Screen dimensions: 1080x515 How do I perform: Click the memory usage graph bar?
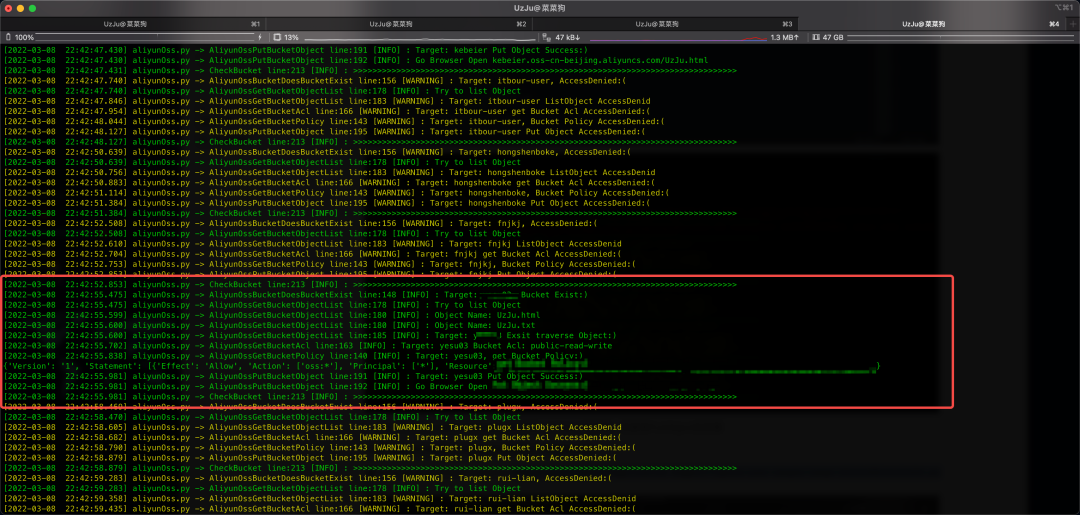pyautogui.click(x=961, y=38)
